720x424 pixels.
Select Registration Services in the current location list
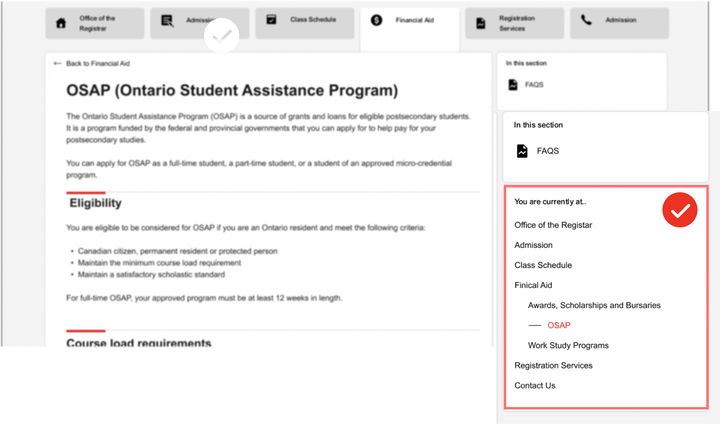553,366
